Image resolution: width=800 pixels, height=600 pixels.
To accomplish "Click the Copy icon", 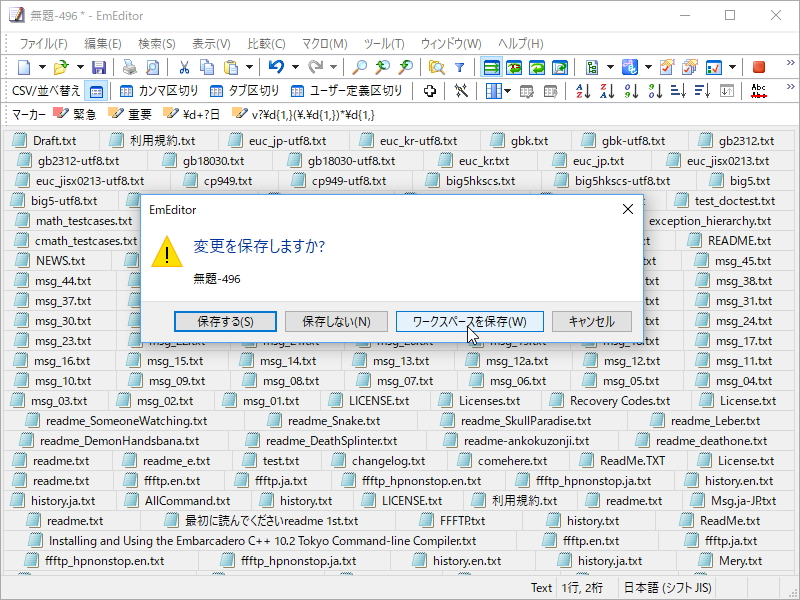I will 207,67.
